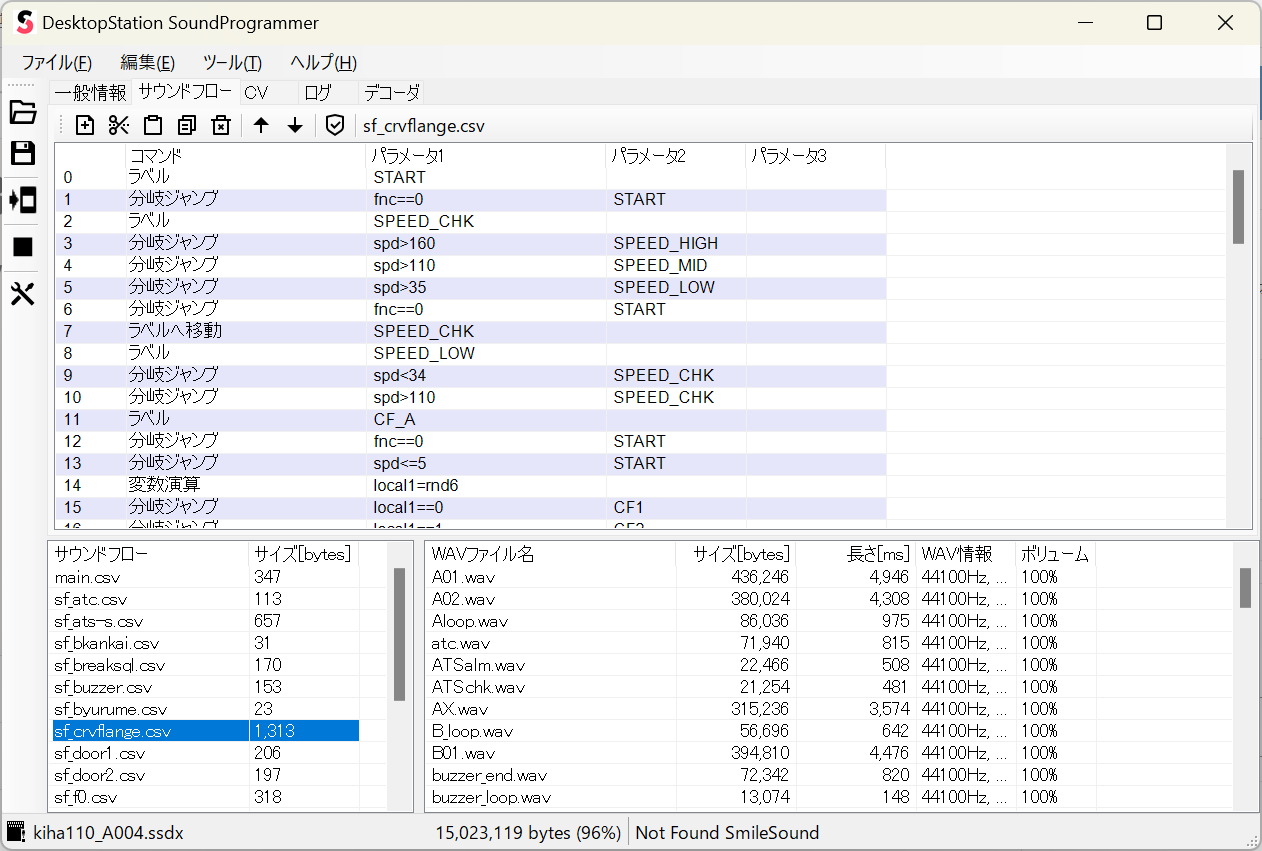Click the command list vertical scrollbar
The height and width of the screenshot is (851, 1262).
(1238, 207)
